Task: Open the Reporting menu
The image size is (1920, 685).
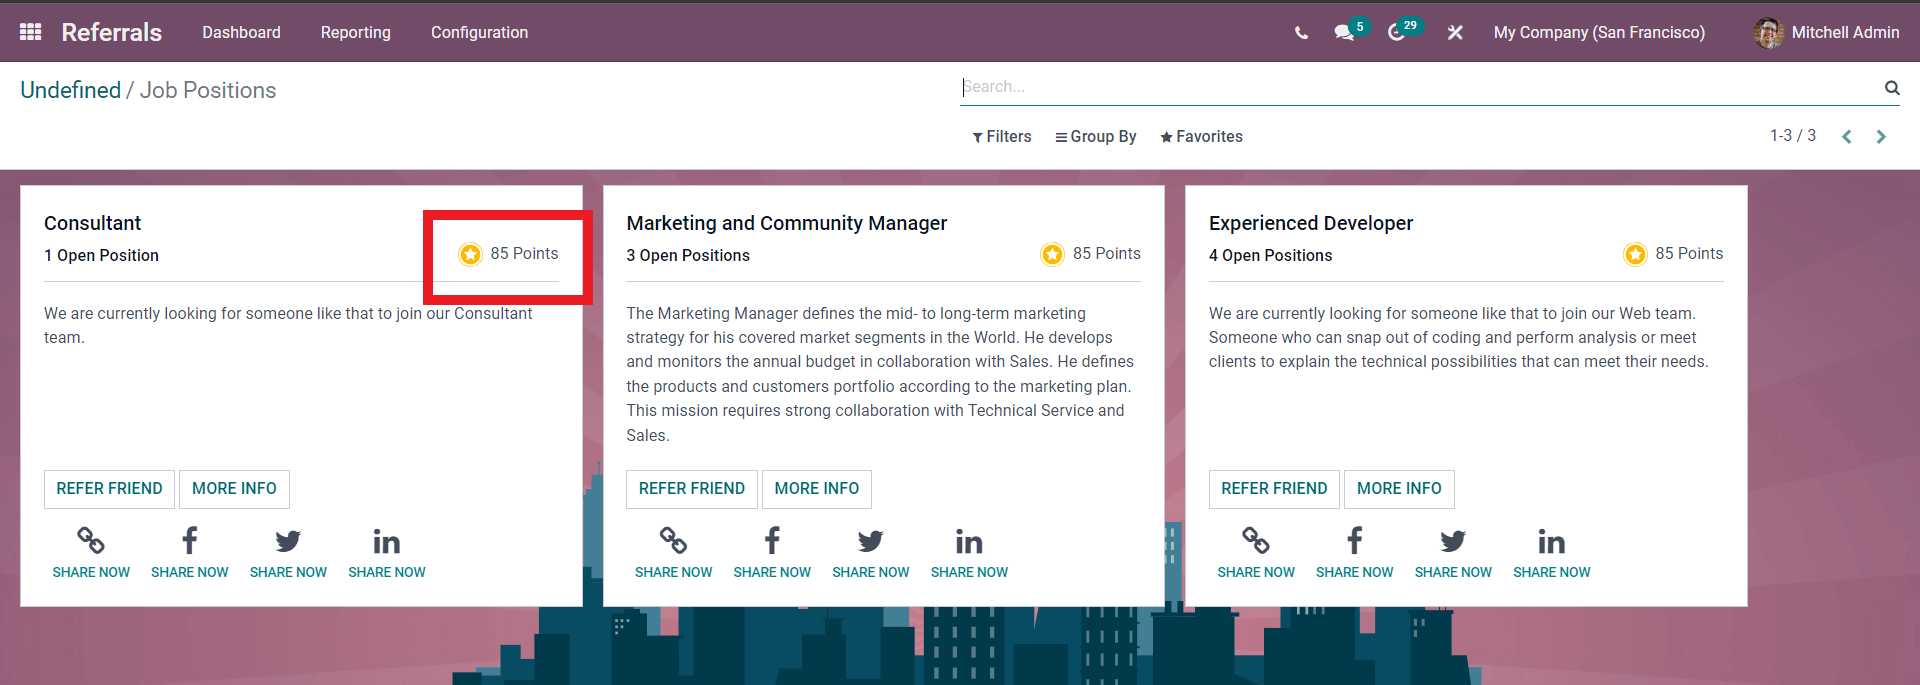Action: click(x=356, y=32)
